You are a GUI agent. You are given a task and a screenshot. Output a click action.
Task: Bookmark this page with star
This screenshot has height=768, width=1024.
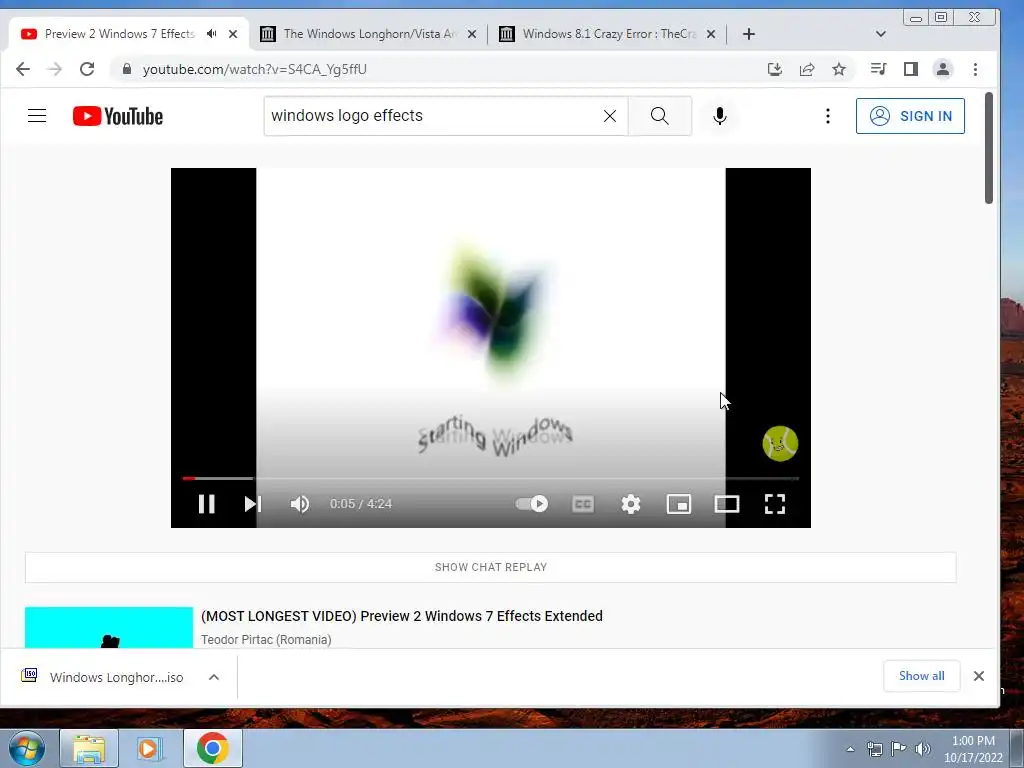(x=839, y=69)
